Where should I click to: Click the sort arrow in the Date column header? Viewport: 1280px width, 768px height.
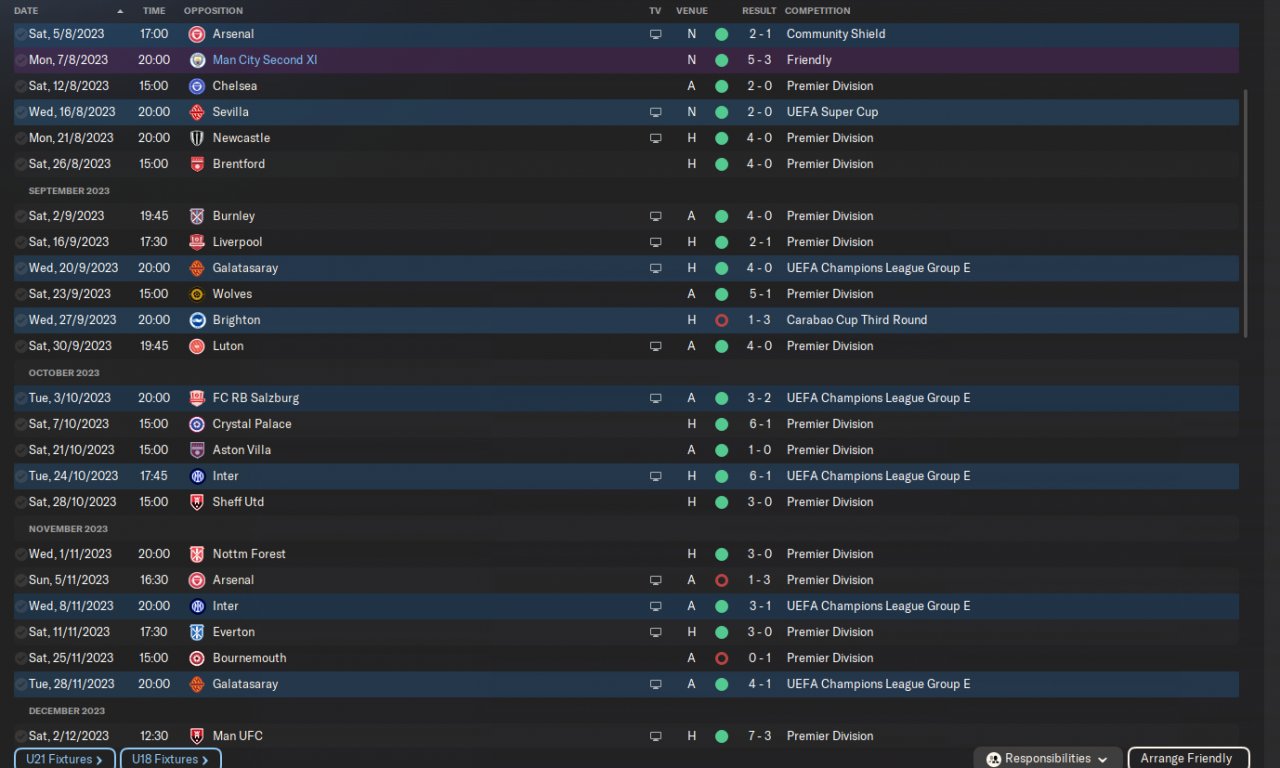click(x=120, y=11)
